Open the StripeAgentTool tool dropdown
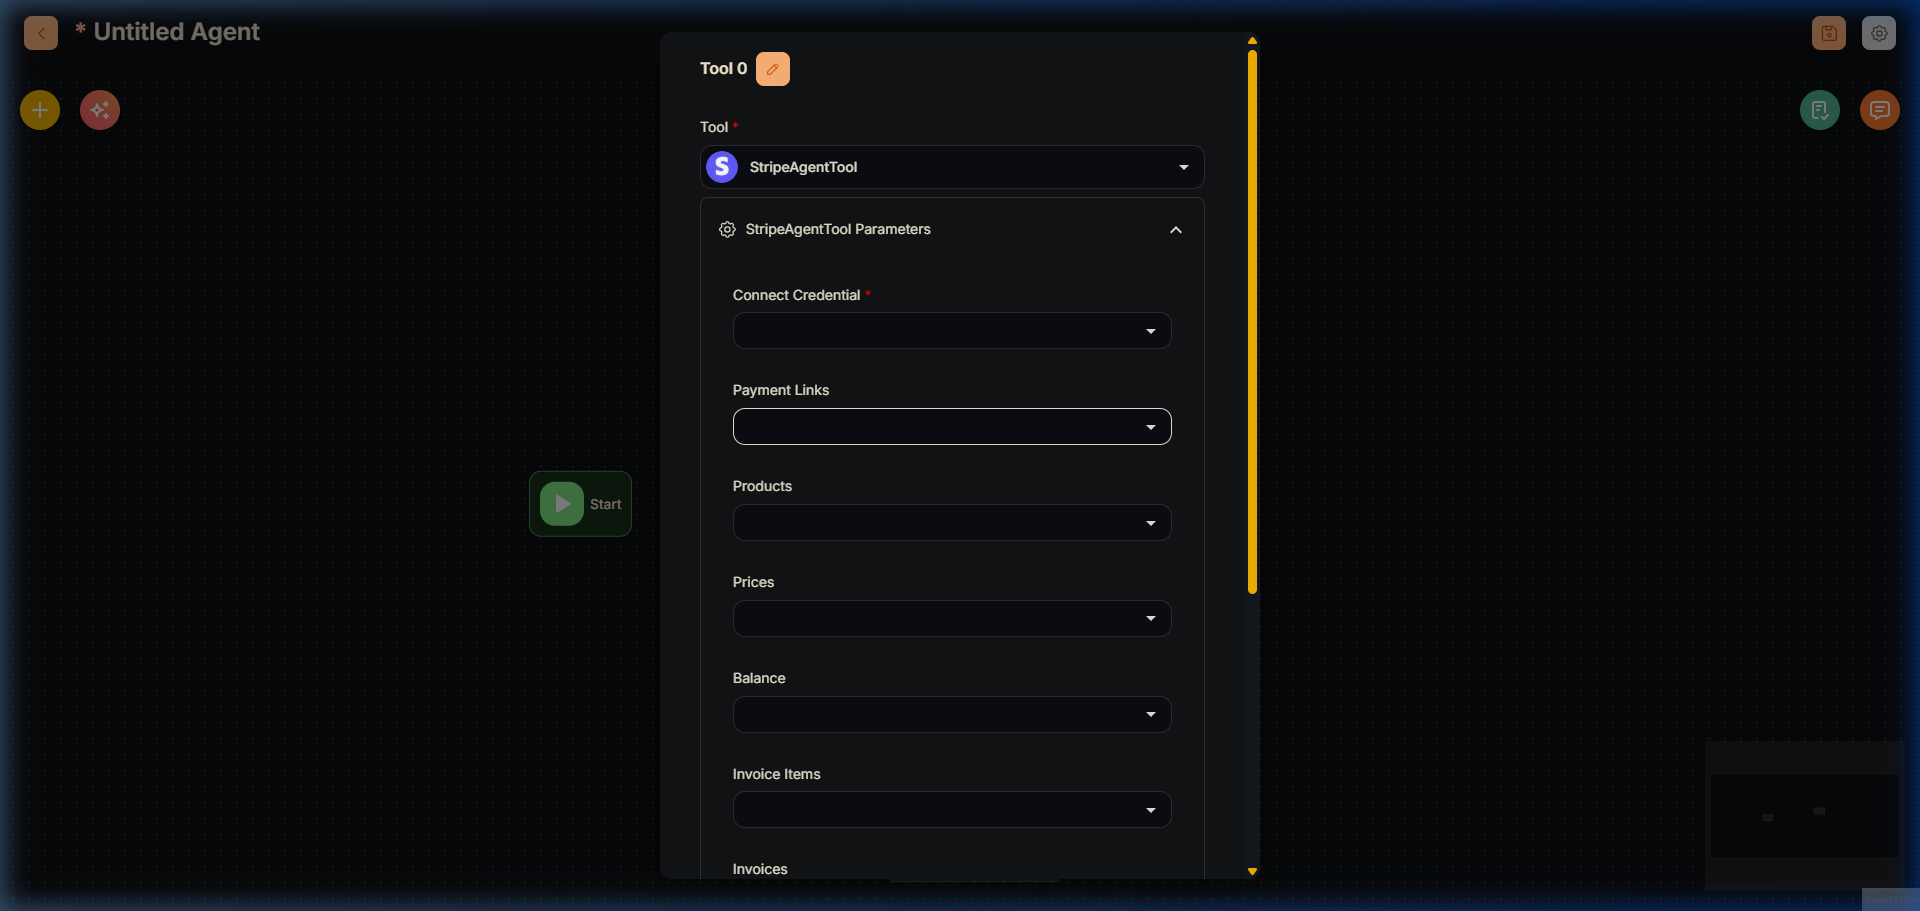The image size is (1920, 911). (x=952, y=167)
